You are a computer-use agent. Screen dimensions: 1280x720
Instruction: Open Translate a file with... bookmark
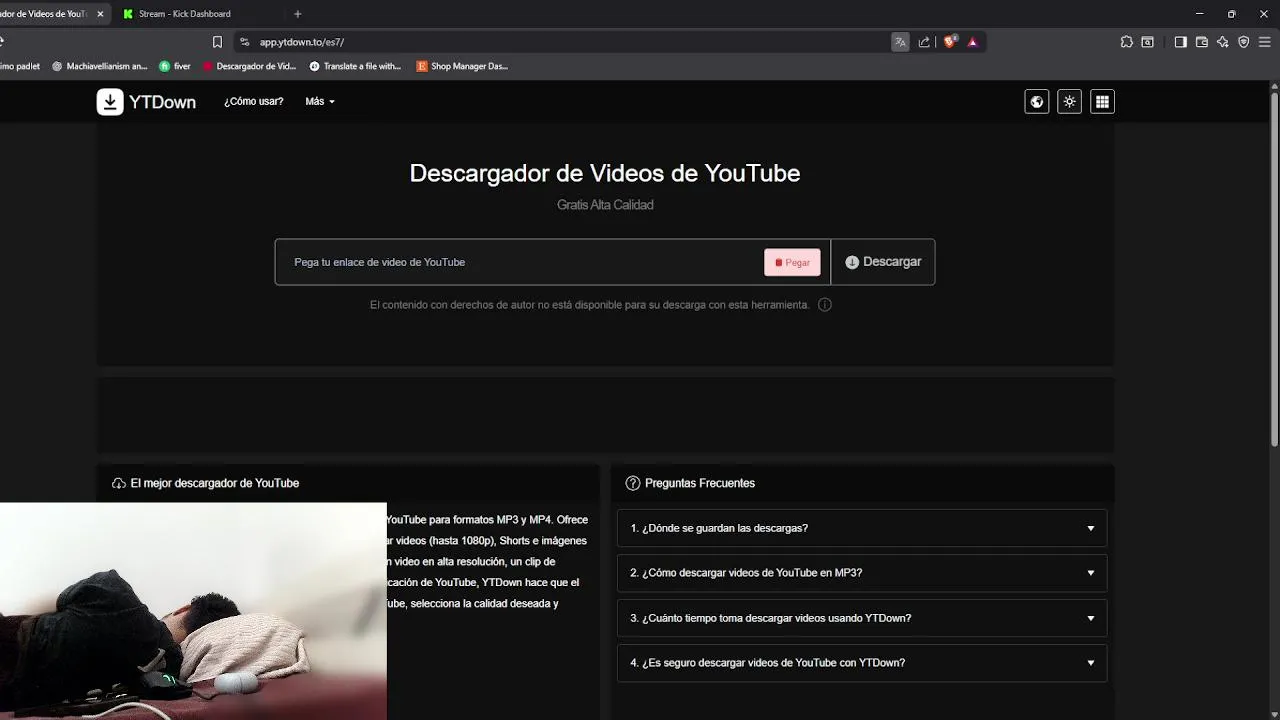355,66
